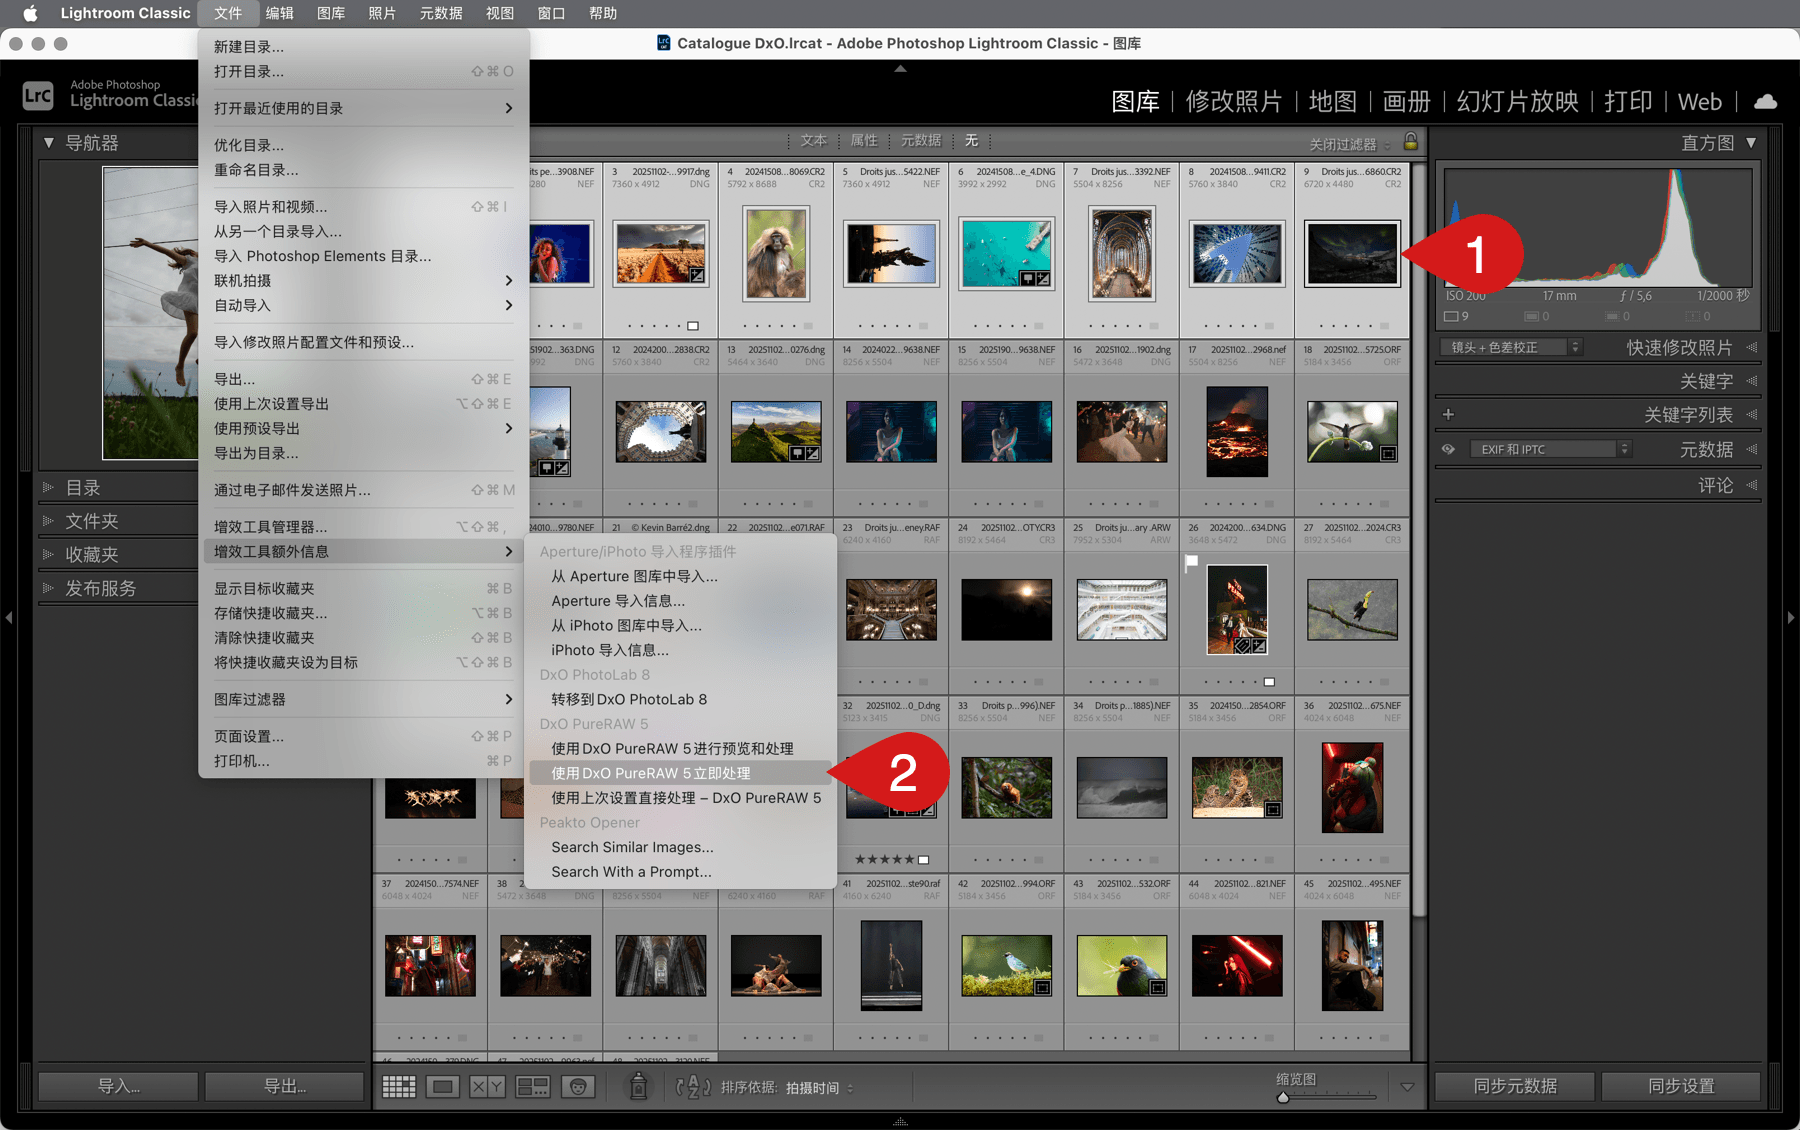Open the custom filter preset dropdown
This screenshot has height=1130, width=1800.
1350,144
